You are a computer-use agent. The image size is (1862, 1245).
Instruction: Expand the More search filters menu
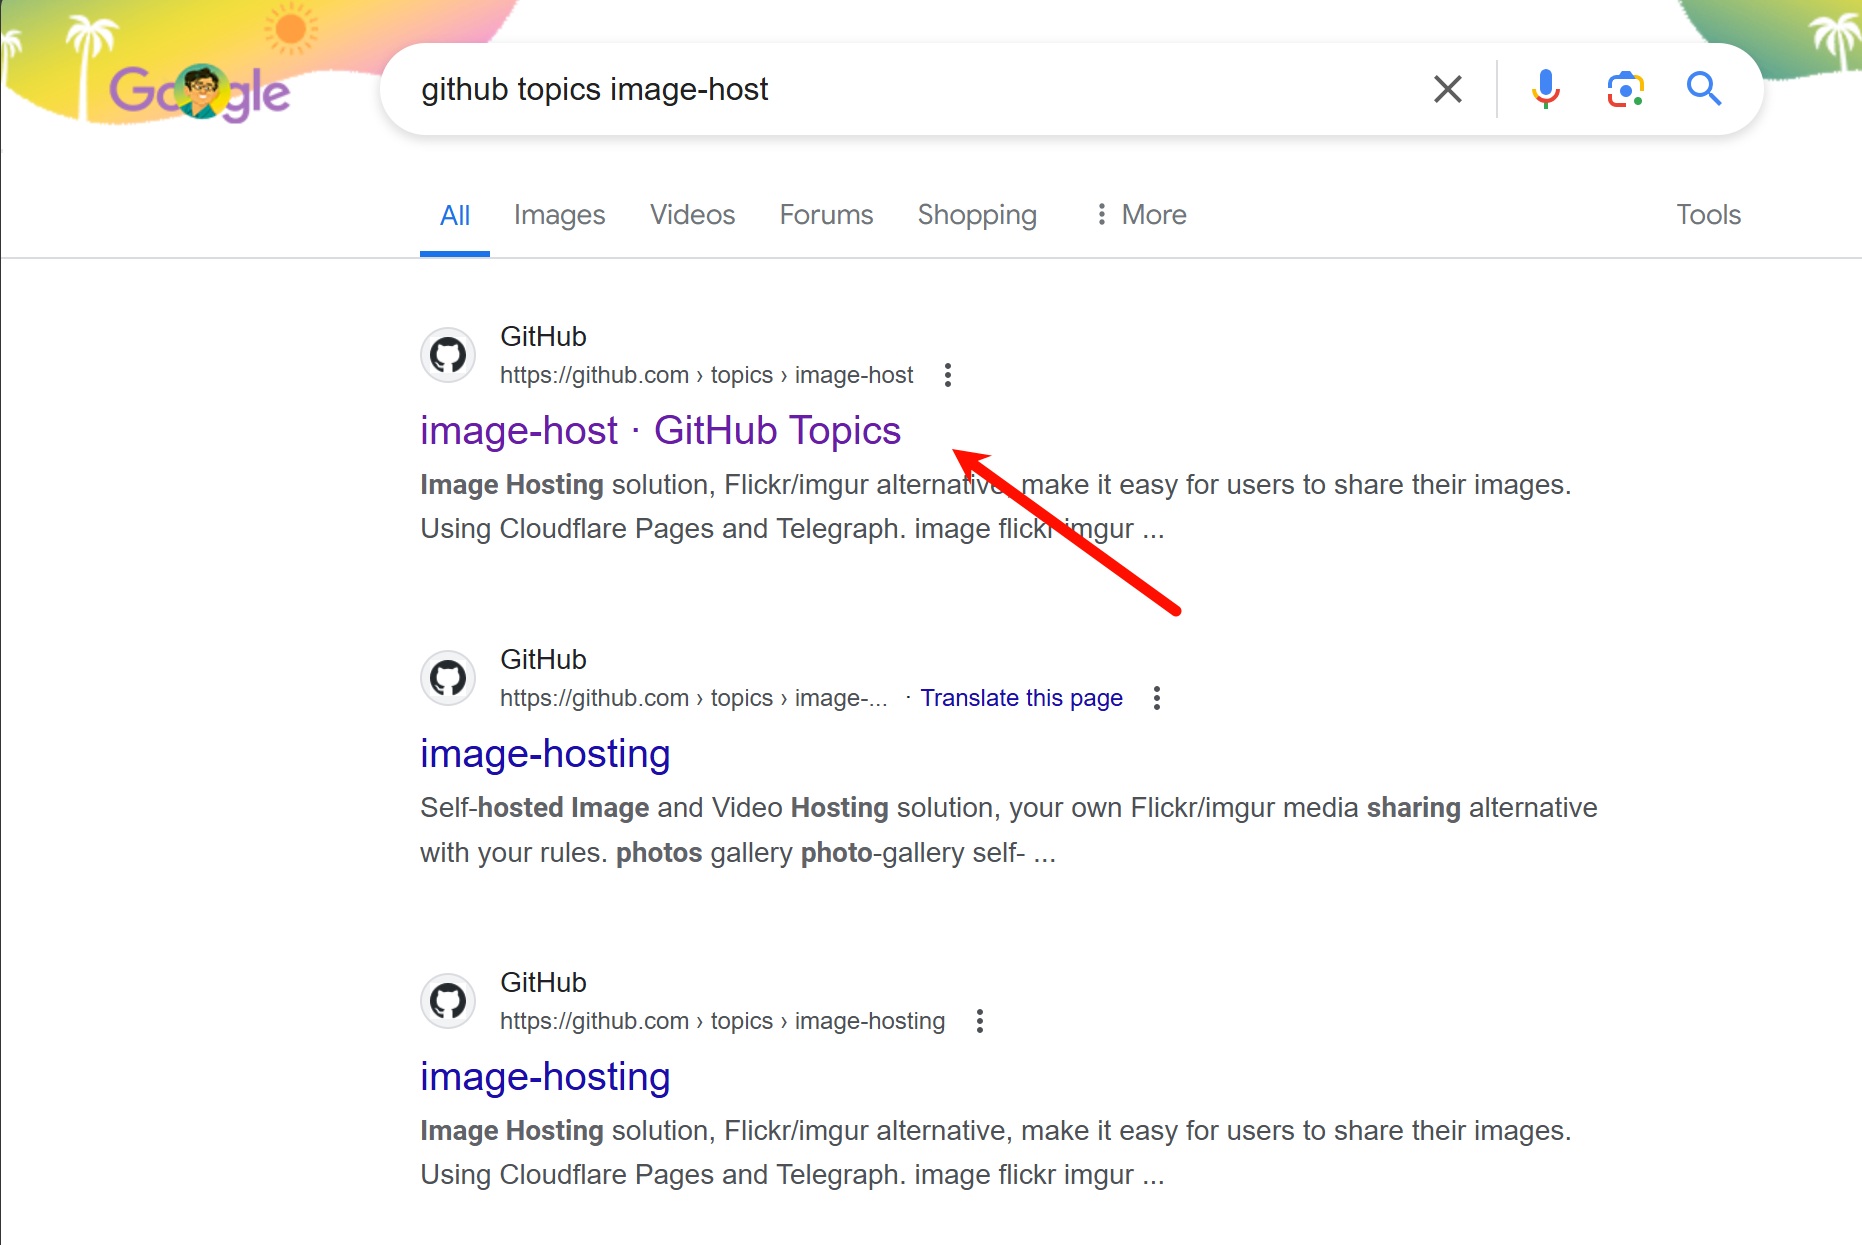1141,215
